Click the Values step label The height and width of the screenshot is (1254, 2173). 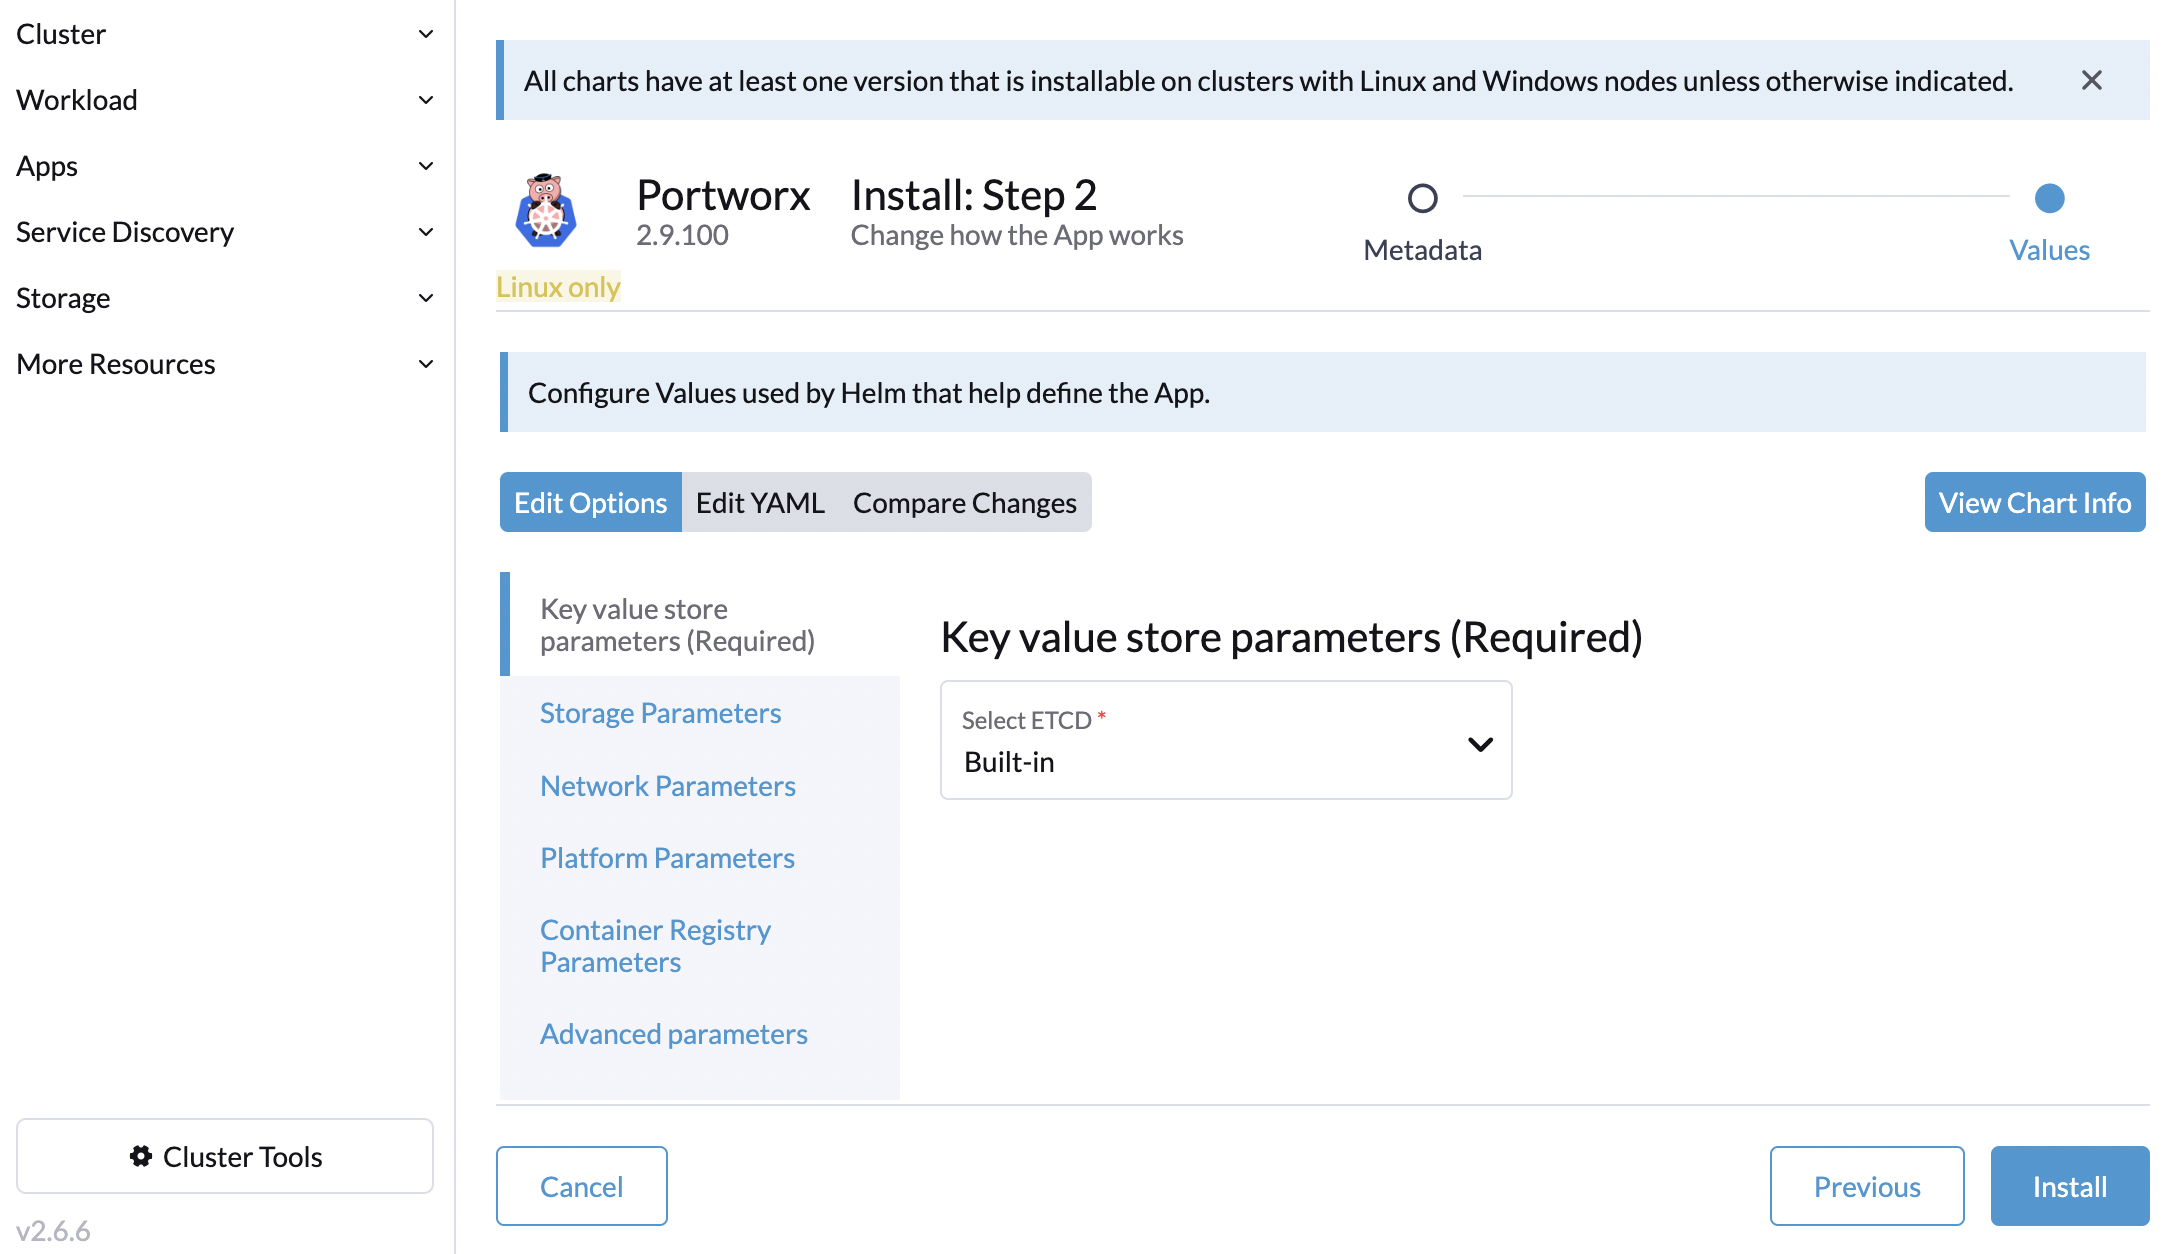(2049, 250)
